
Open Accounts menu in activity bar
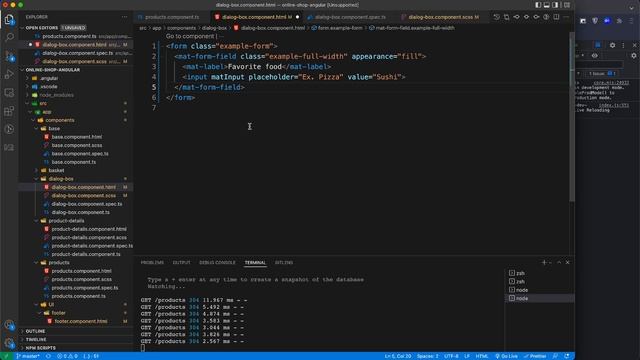(9, 325)
